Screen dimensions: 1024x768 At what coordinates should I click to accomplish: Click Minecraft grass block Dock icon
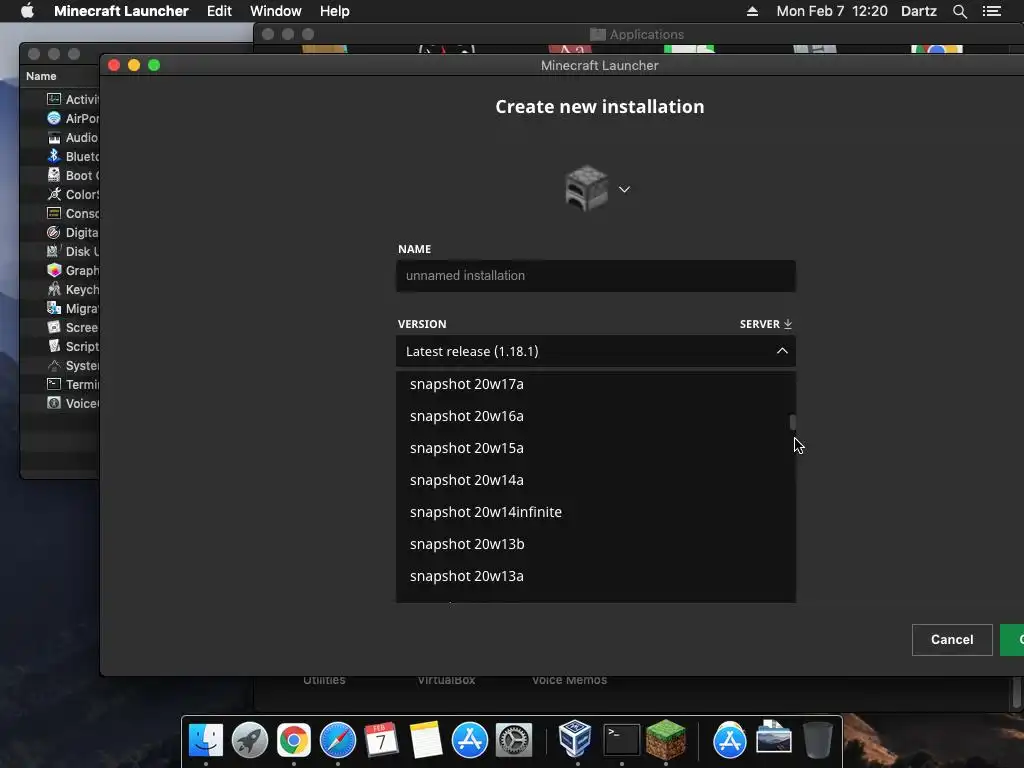[665, 739]
